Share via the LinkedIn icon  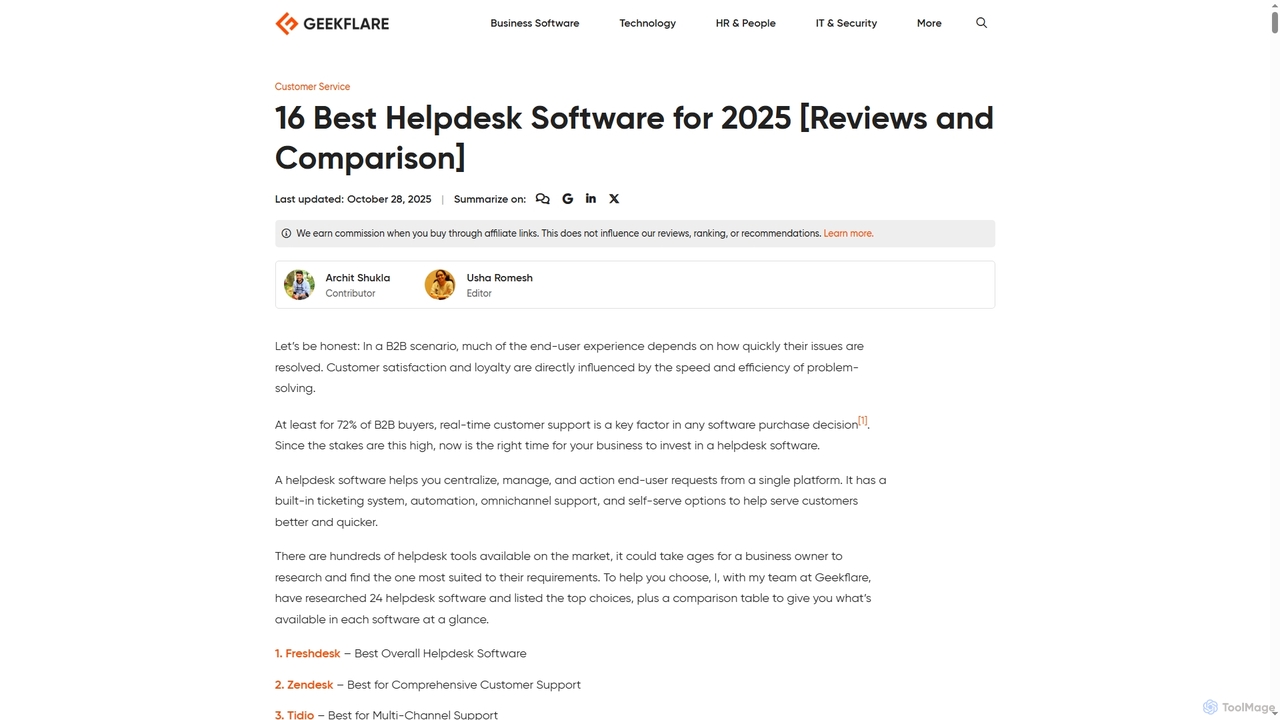click(x=591, y=199)
